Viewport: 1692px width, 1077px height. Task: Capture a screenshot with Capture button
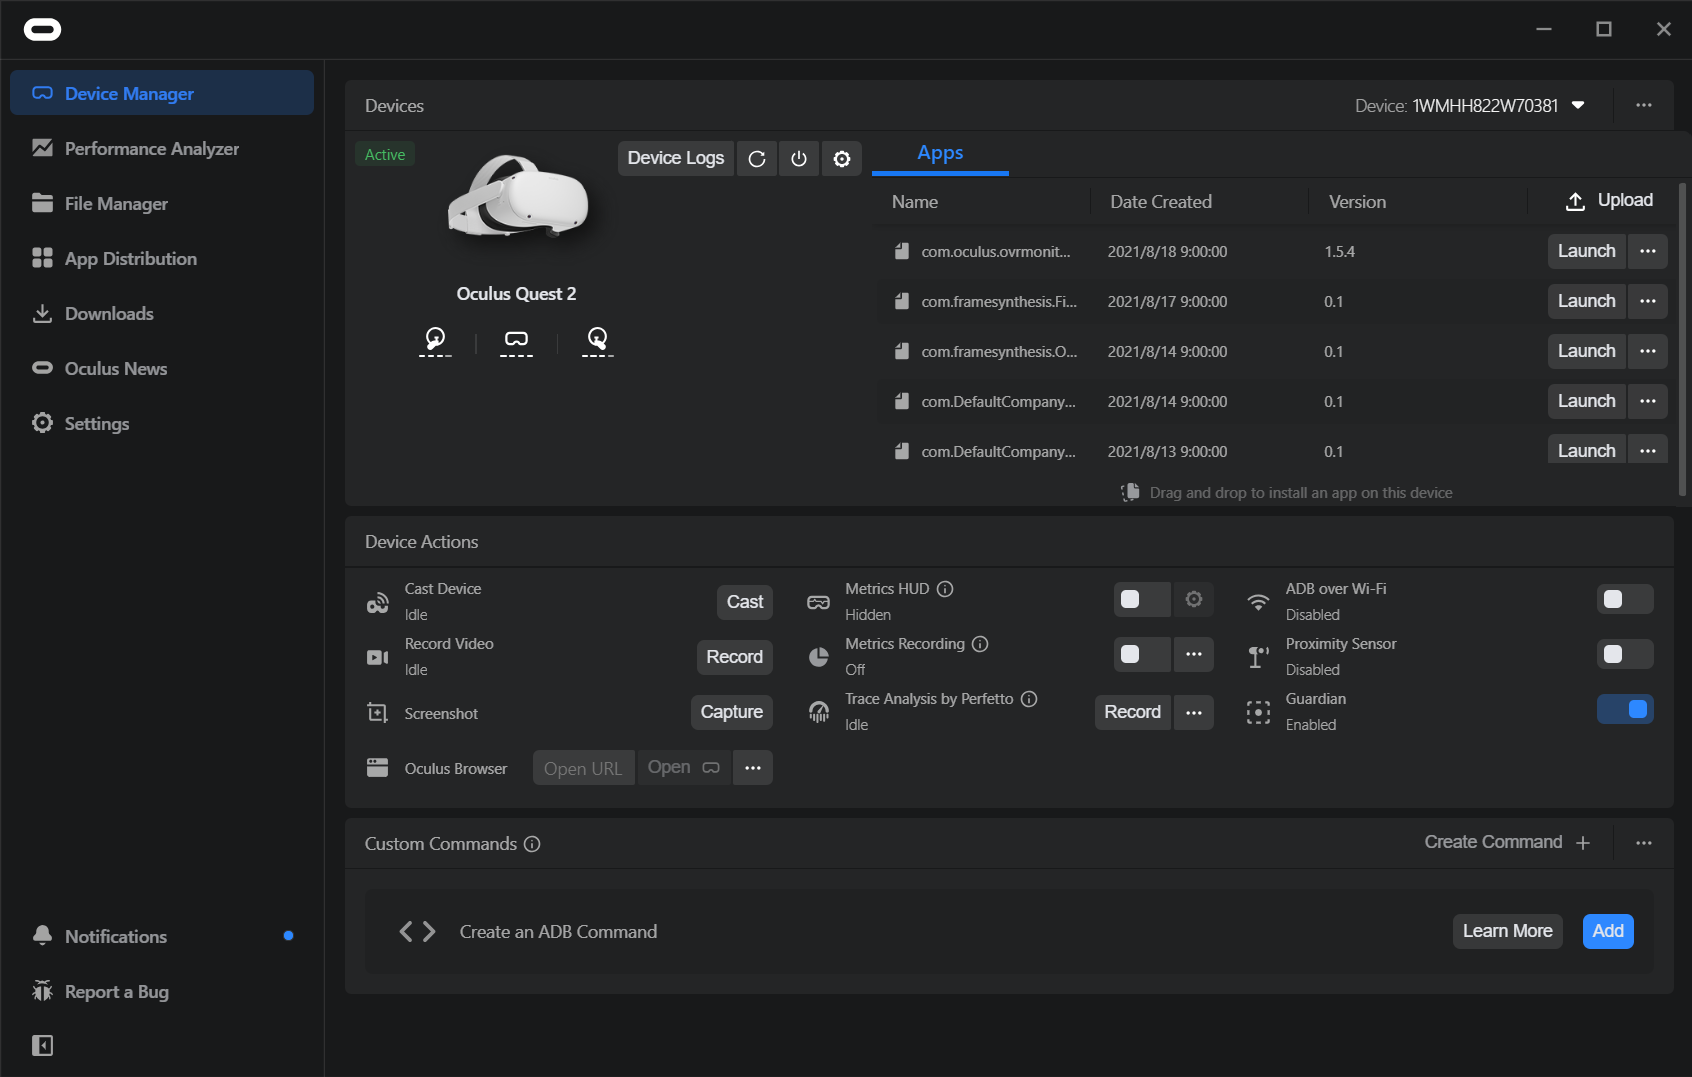click(731, 712)
